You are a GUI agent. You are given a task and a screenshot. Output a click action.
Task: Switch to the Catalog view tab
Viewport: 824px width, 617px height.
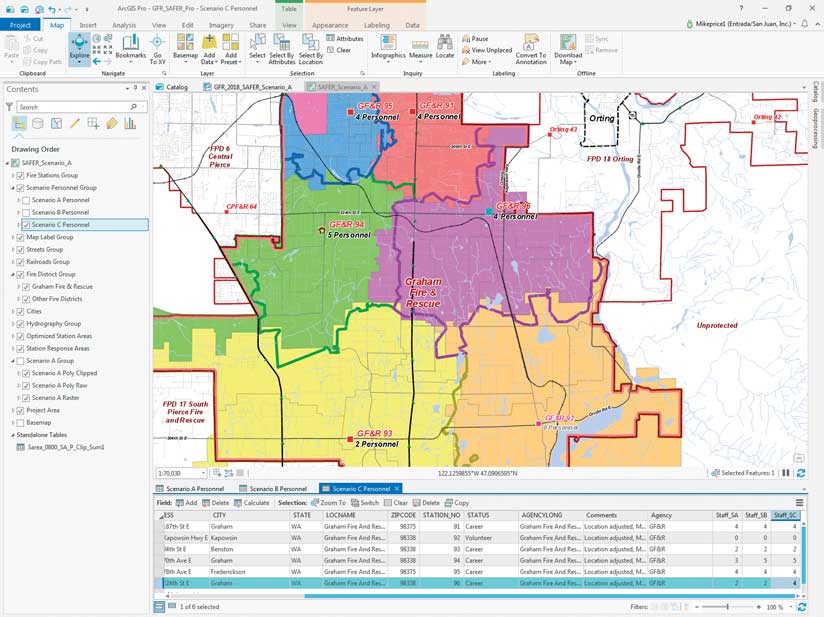[172, 87]
